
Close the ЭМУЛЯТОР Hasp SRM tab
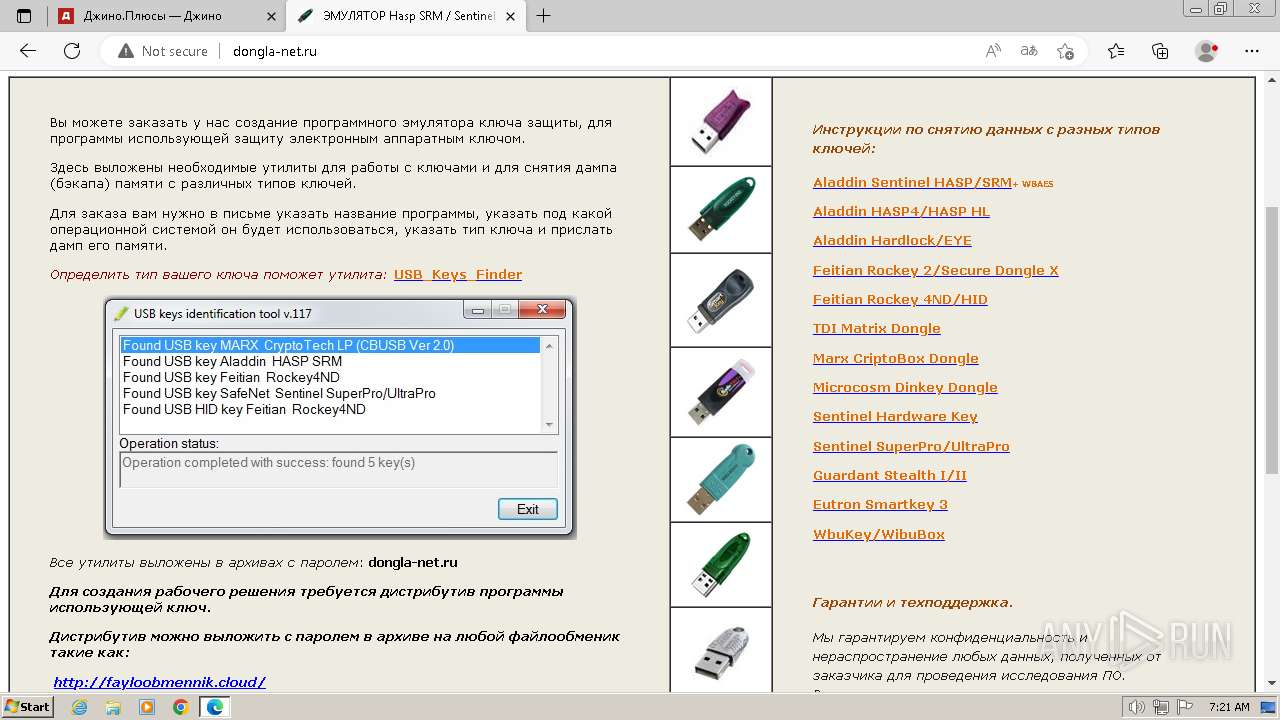[511, 16]
